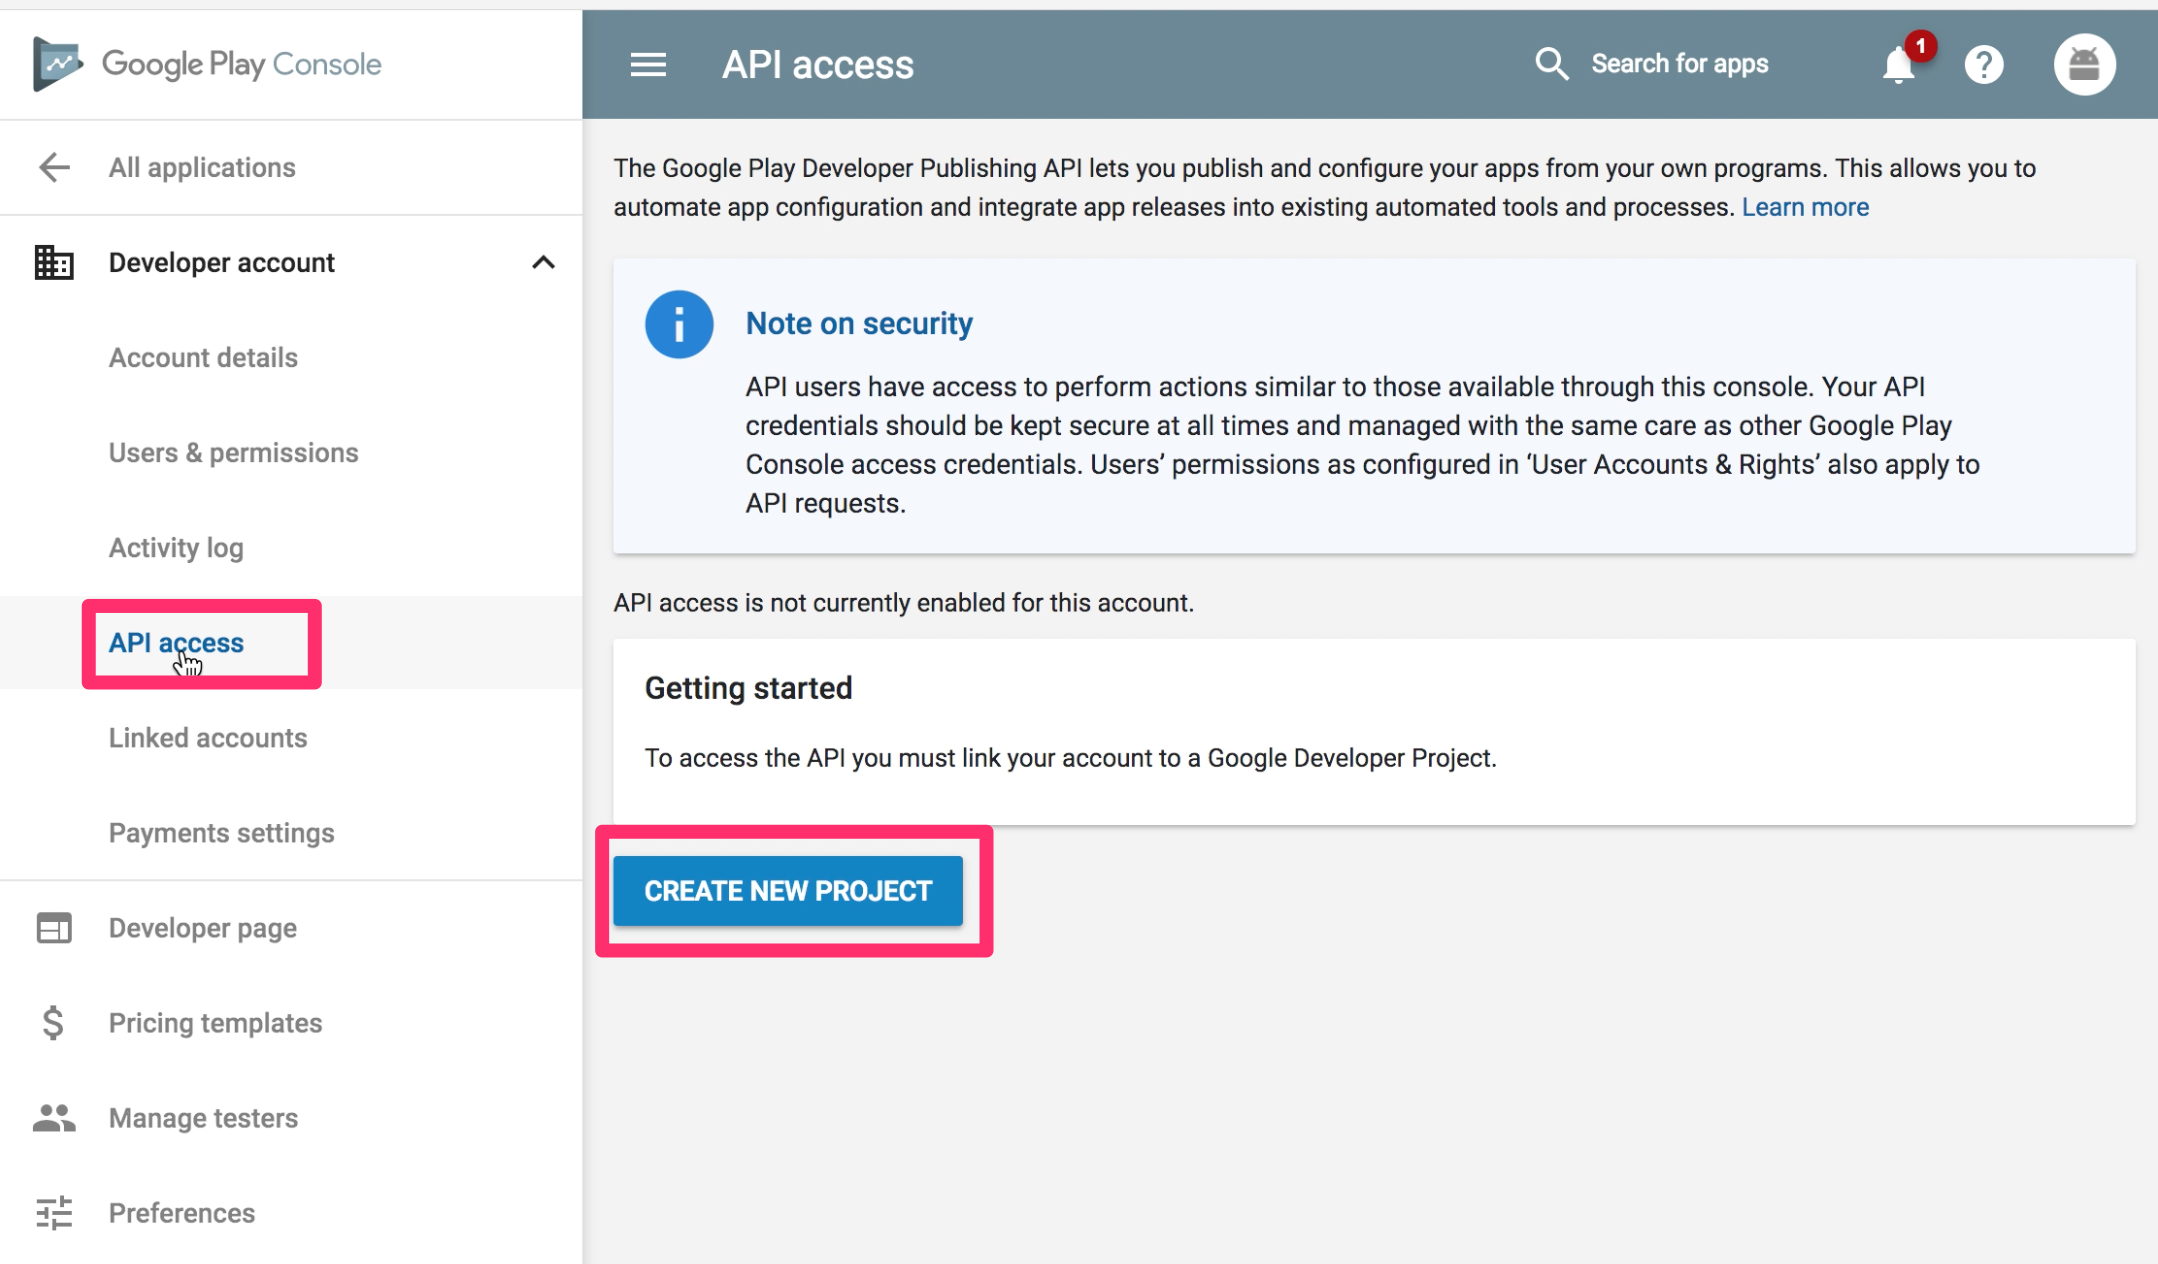Image resolution: width=2158 pixels, height=1264 pixels.
Task: Click the Manage testers people icon
Action: tap(54, 1118)
